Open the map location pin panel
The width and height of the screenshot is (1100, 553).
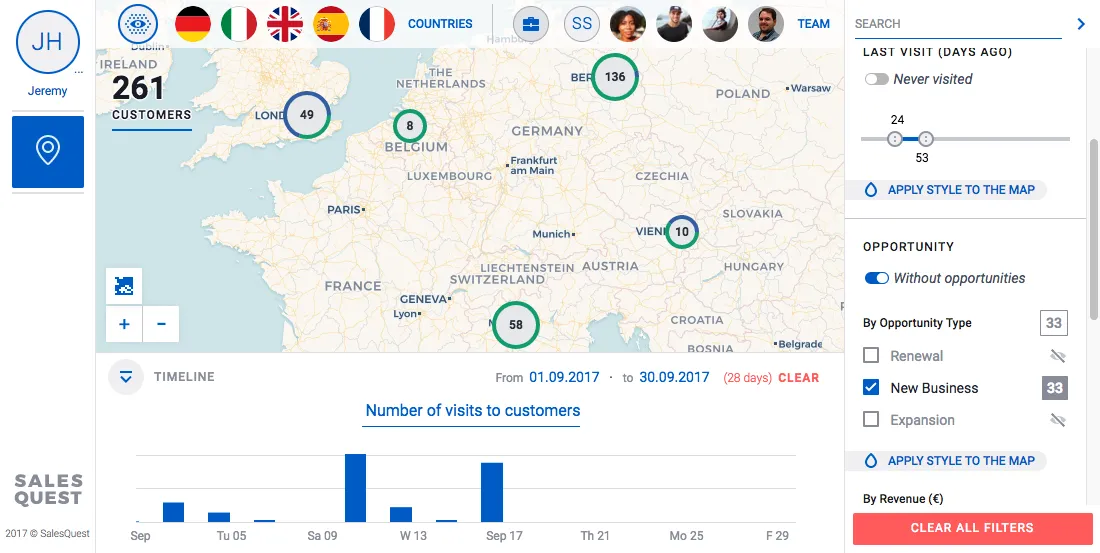click(48, 151)
